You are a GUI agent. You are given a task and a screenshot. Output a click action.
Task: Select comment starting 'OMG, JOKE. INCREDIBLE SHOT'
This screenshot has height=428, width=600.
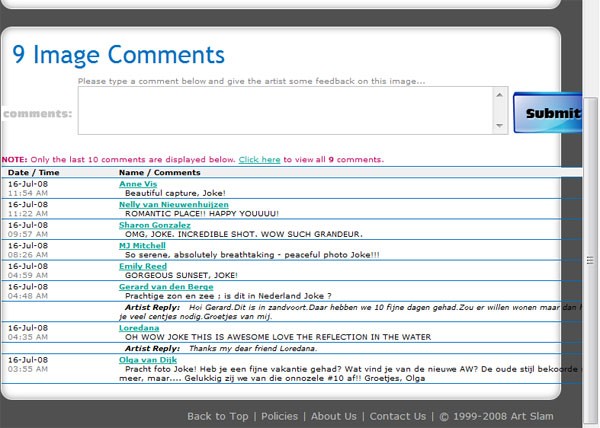244,234
